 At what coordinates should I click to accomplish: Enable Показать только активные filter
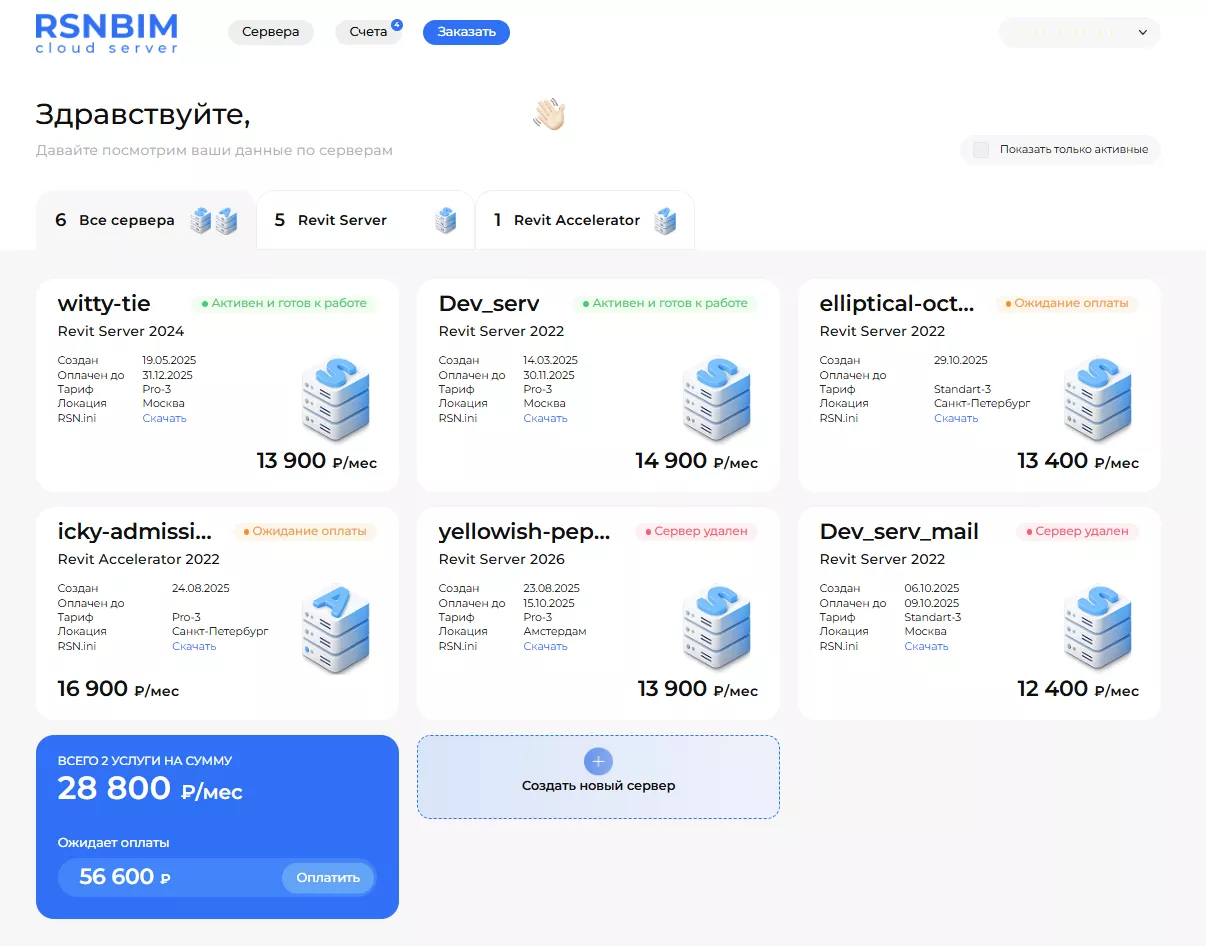[x=980, y=149]
